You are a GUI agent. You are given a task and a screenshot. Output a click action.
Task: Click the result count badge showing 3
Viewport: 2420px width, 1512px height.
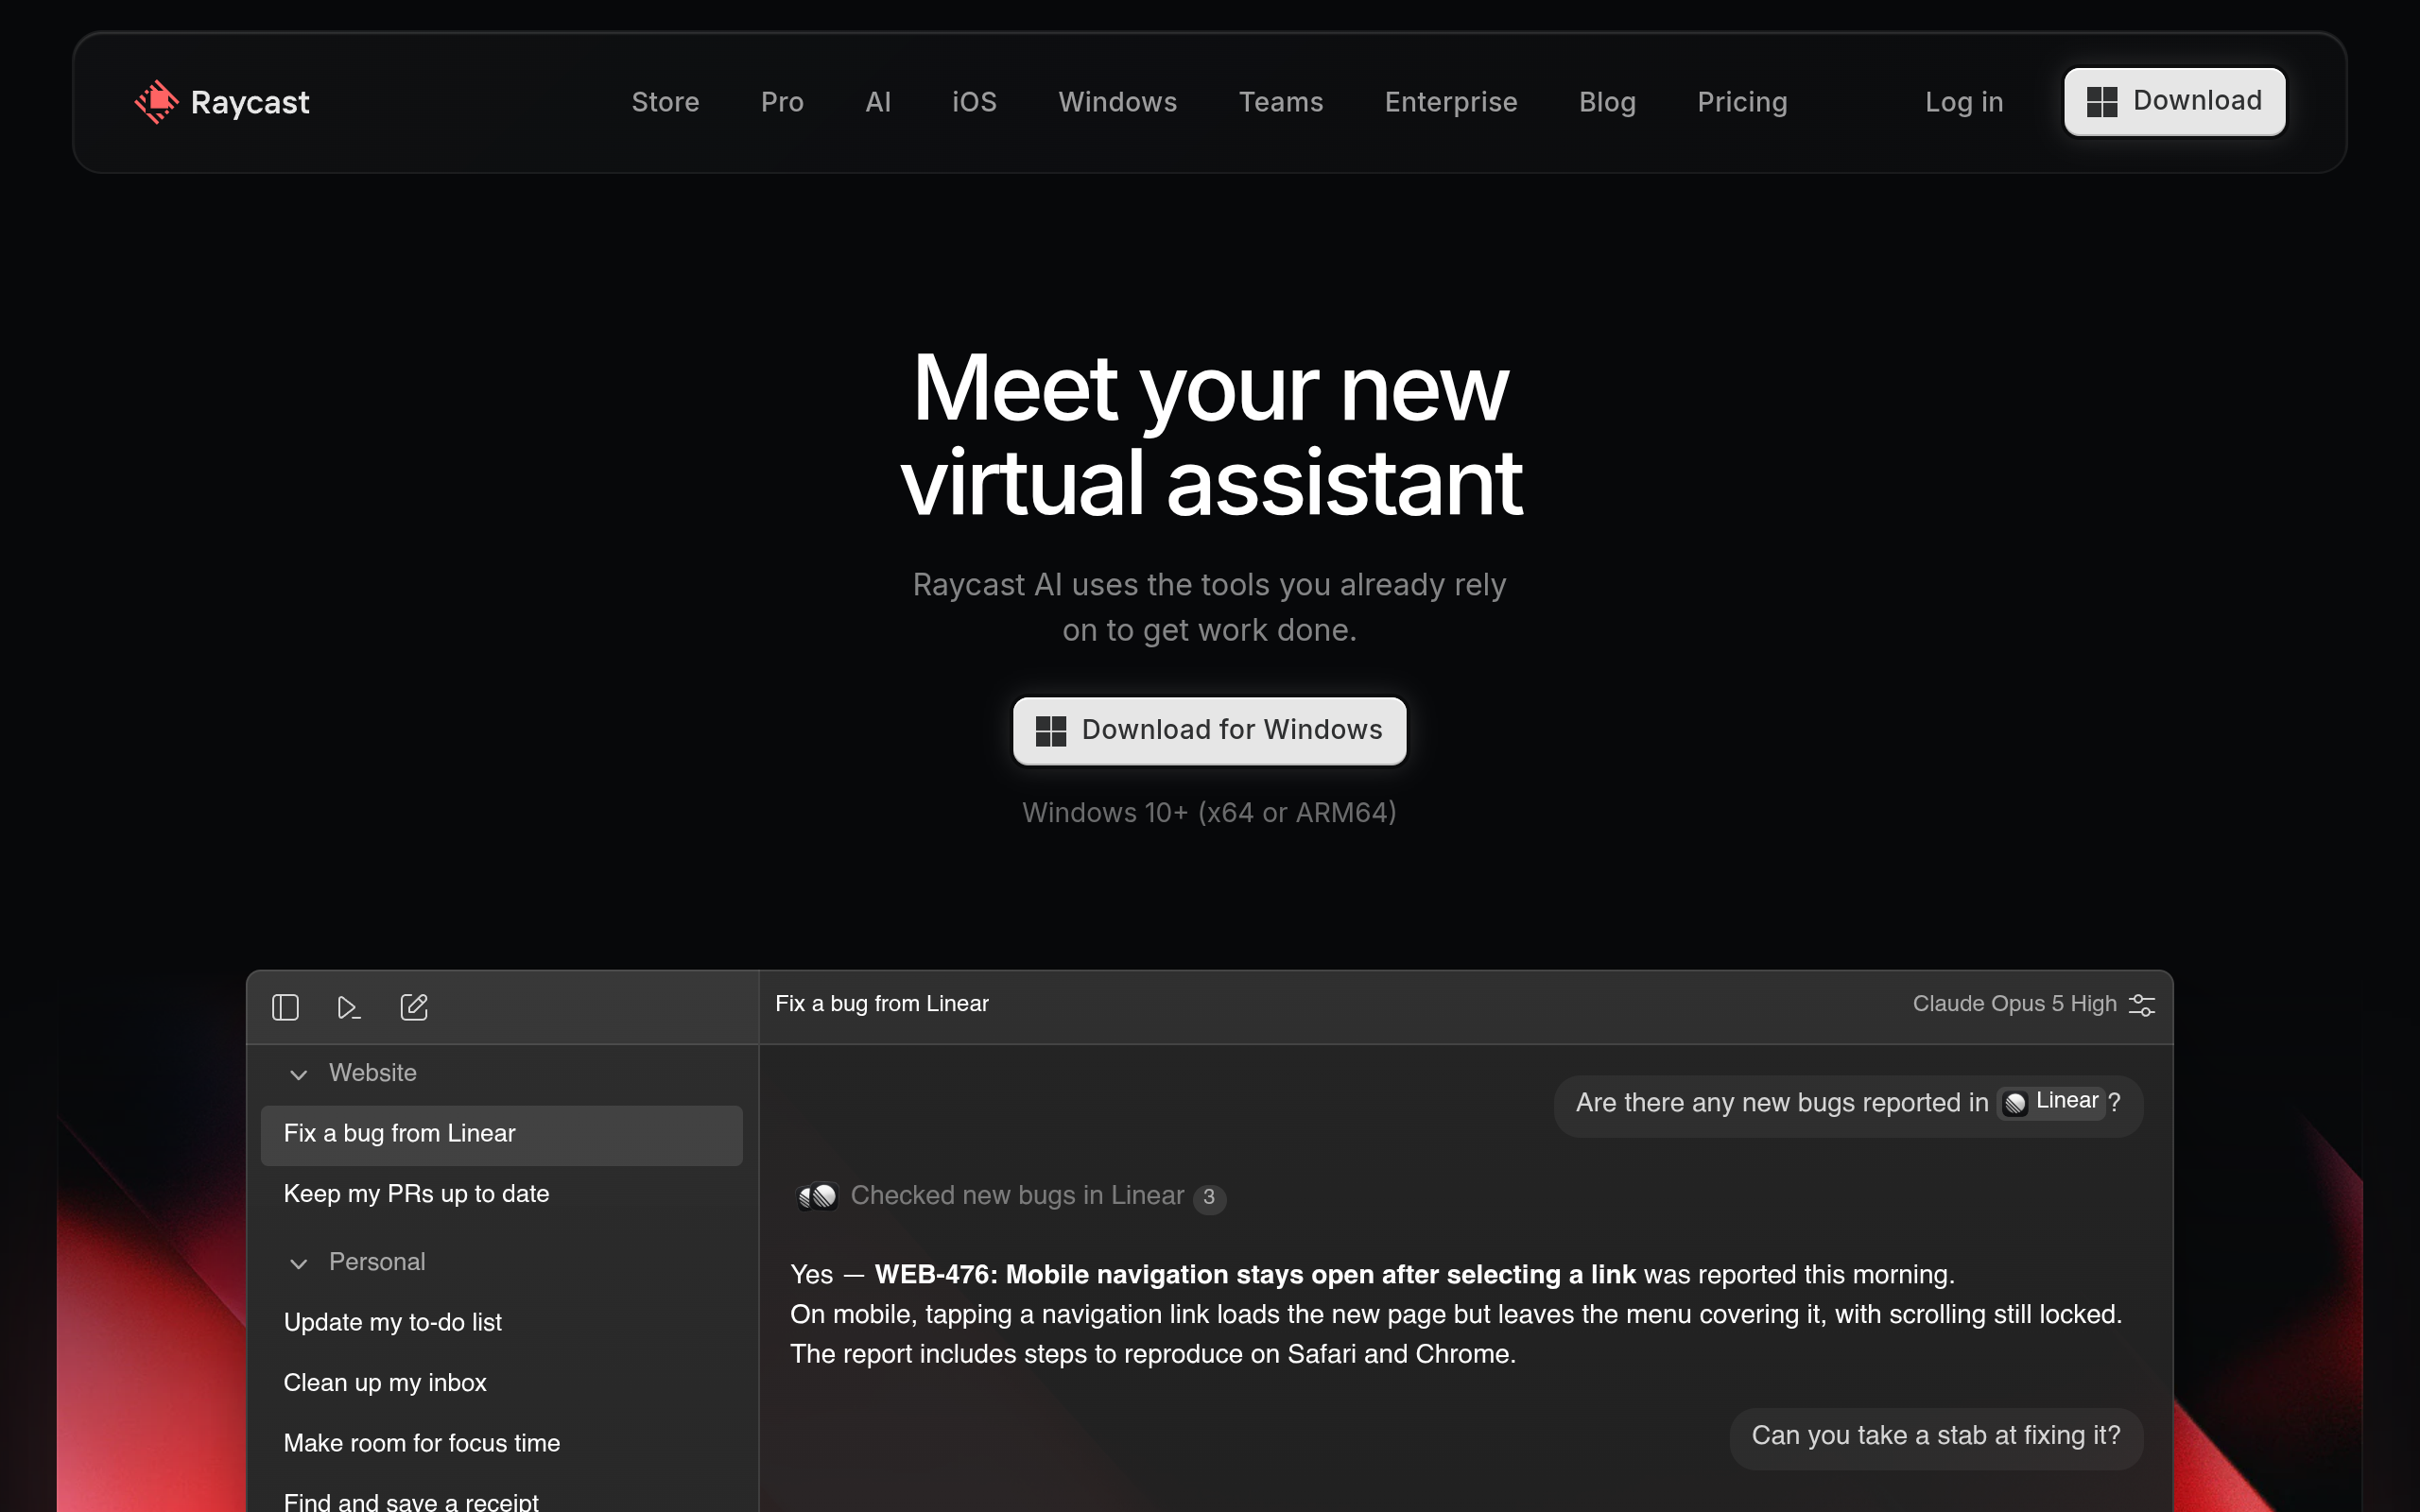click(1209, 1197)
